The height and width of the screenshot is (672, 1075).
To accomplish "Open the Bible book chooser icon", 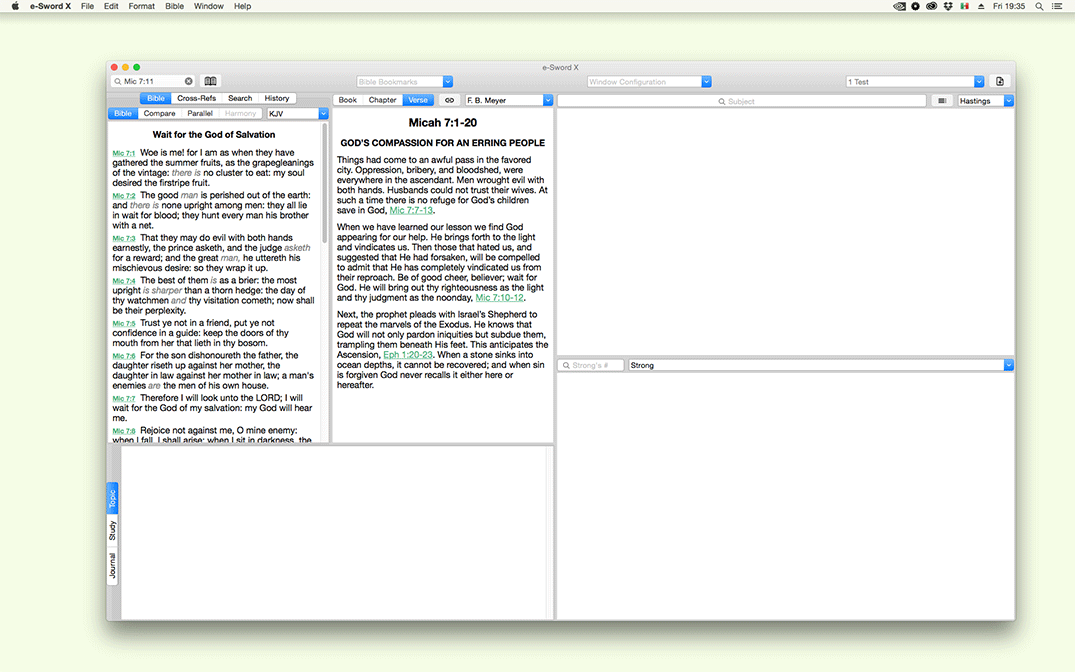I will 210,81.
